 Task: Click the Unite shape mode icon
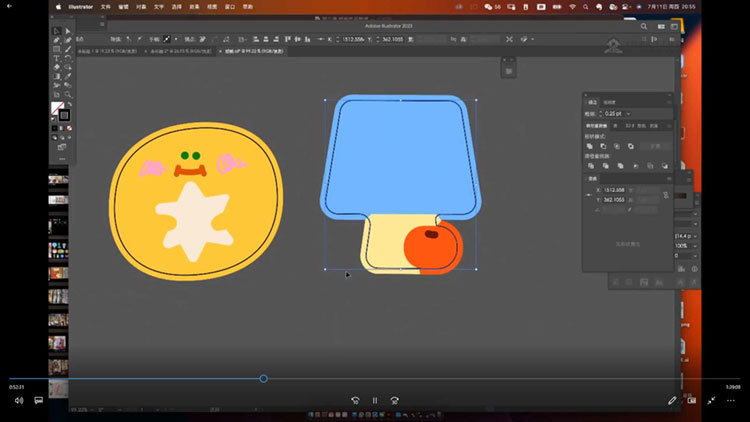[x=590, y=146]
